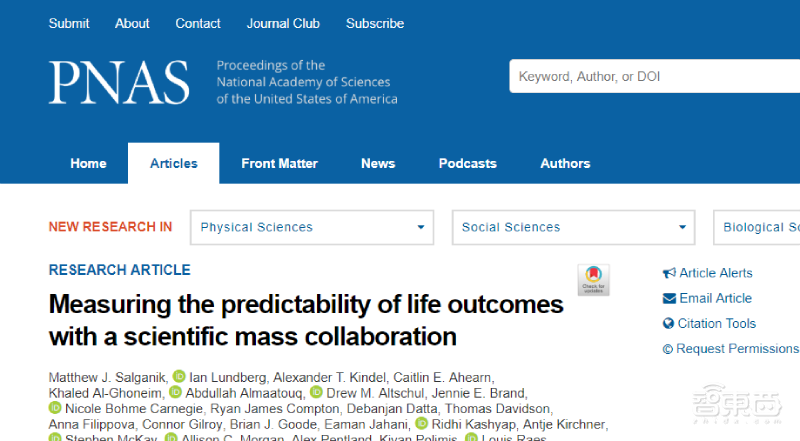This screenshot has height=441, width=800.
Task: Click the Journal Club link
Action: pyautogui.click(x=283, y=23)
